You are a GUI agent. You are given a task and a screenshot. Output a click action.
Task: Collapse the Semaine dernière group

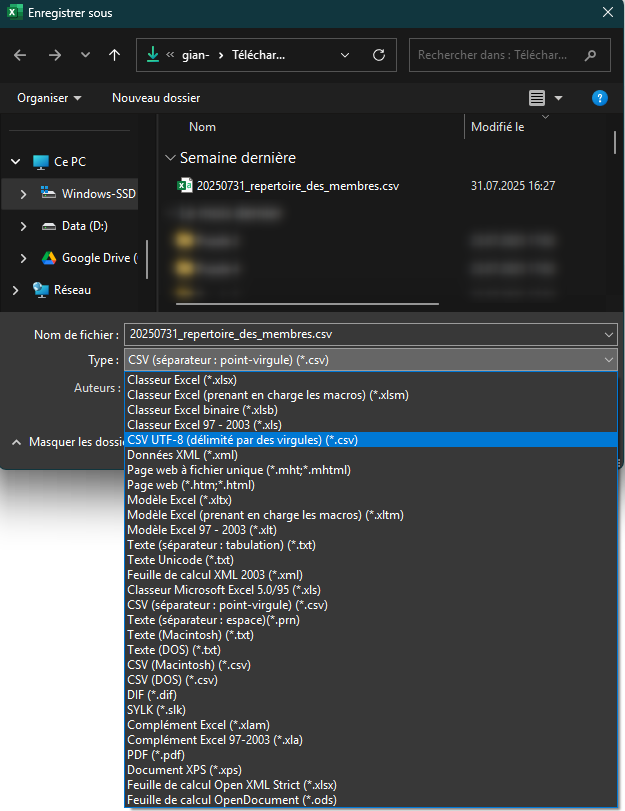[x=170, y=158]
